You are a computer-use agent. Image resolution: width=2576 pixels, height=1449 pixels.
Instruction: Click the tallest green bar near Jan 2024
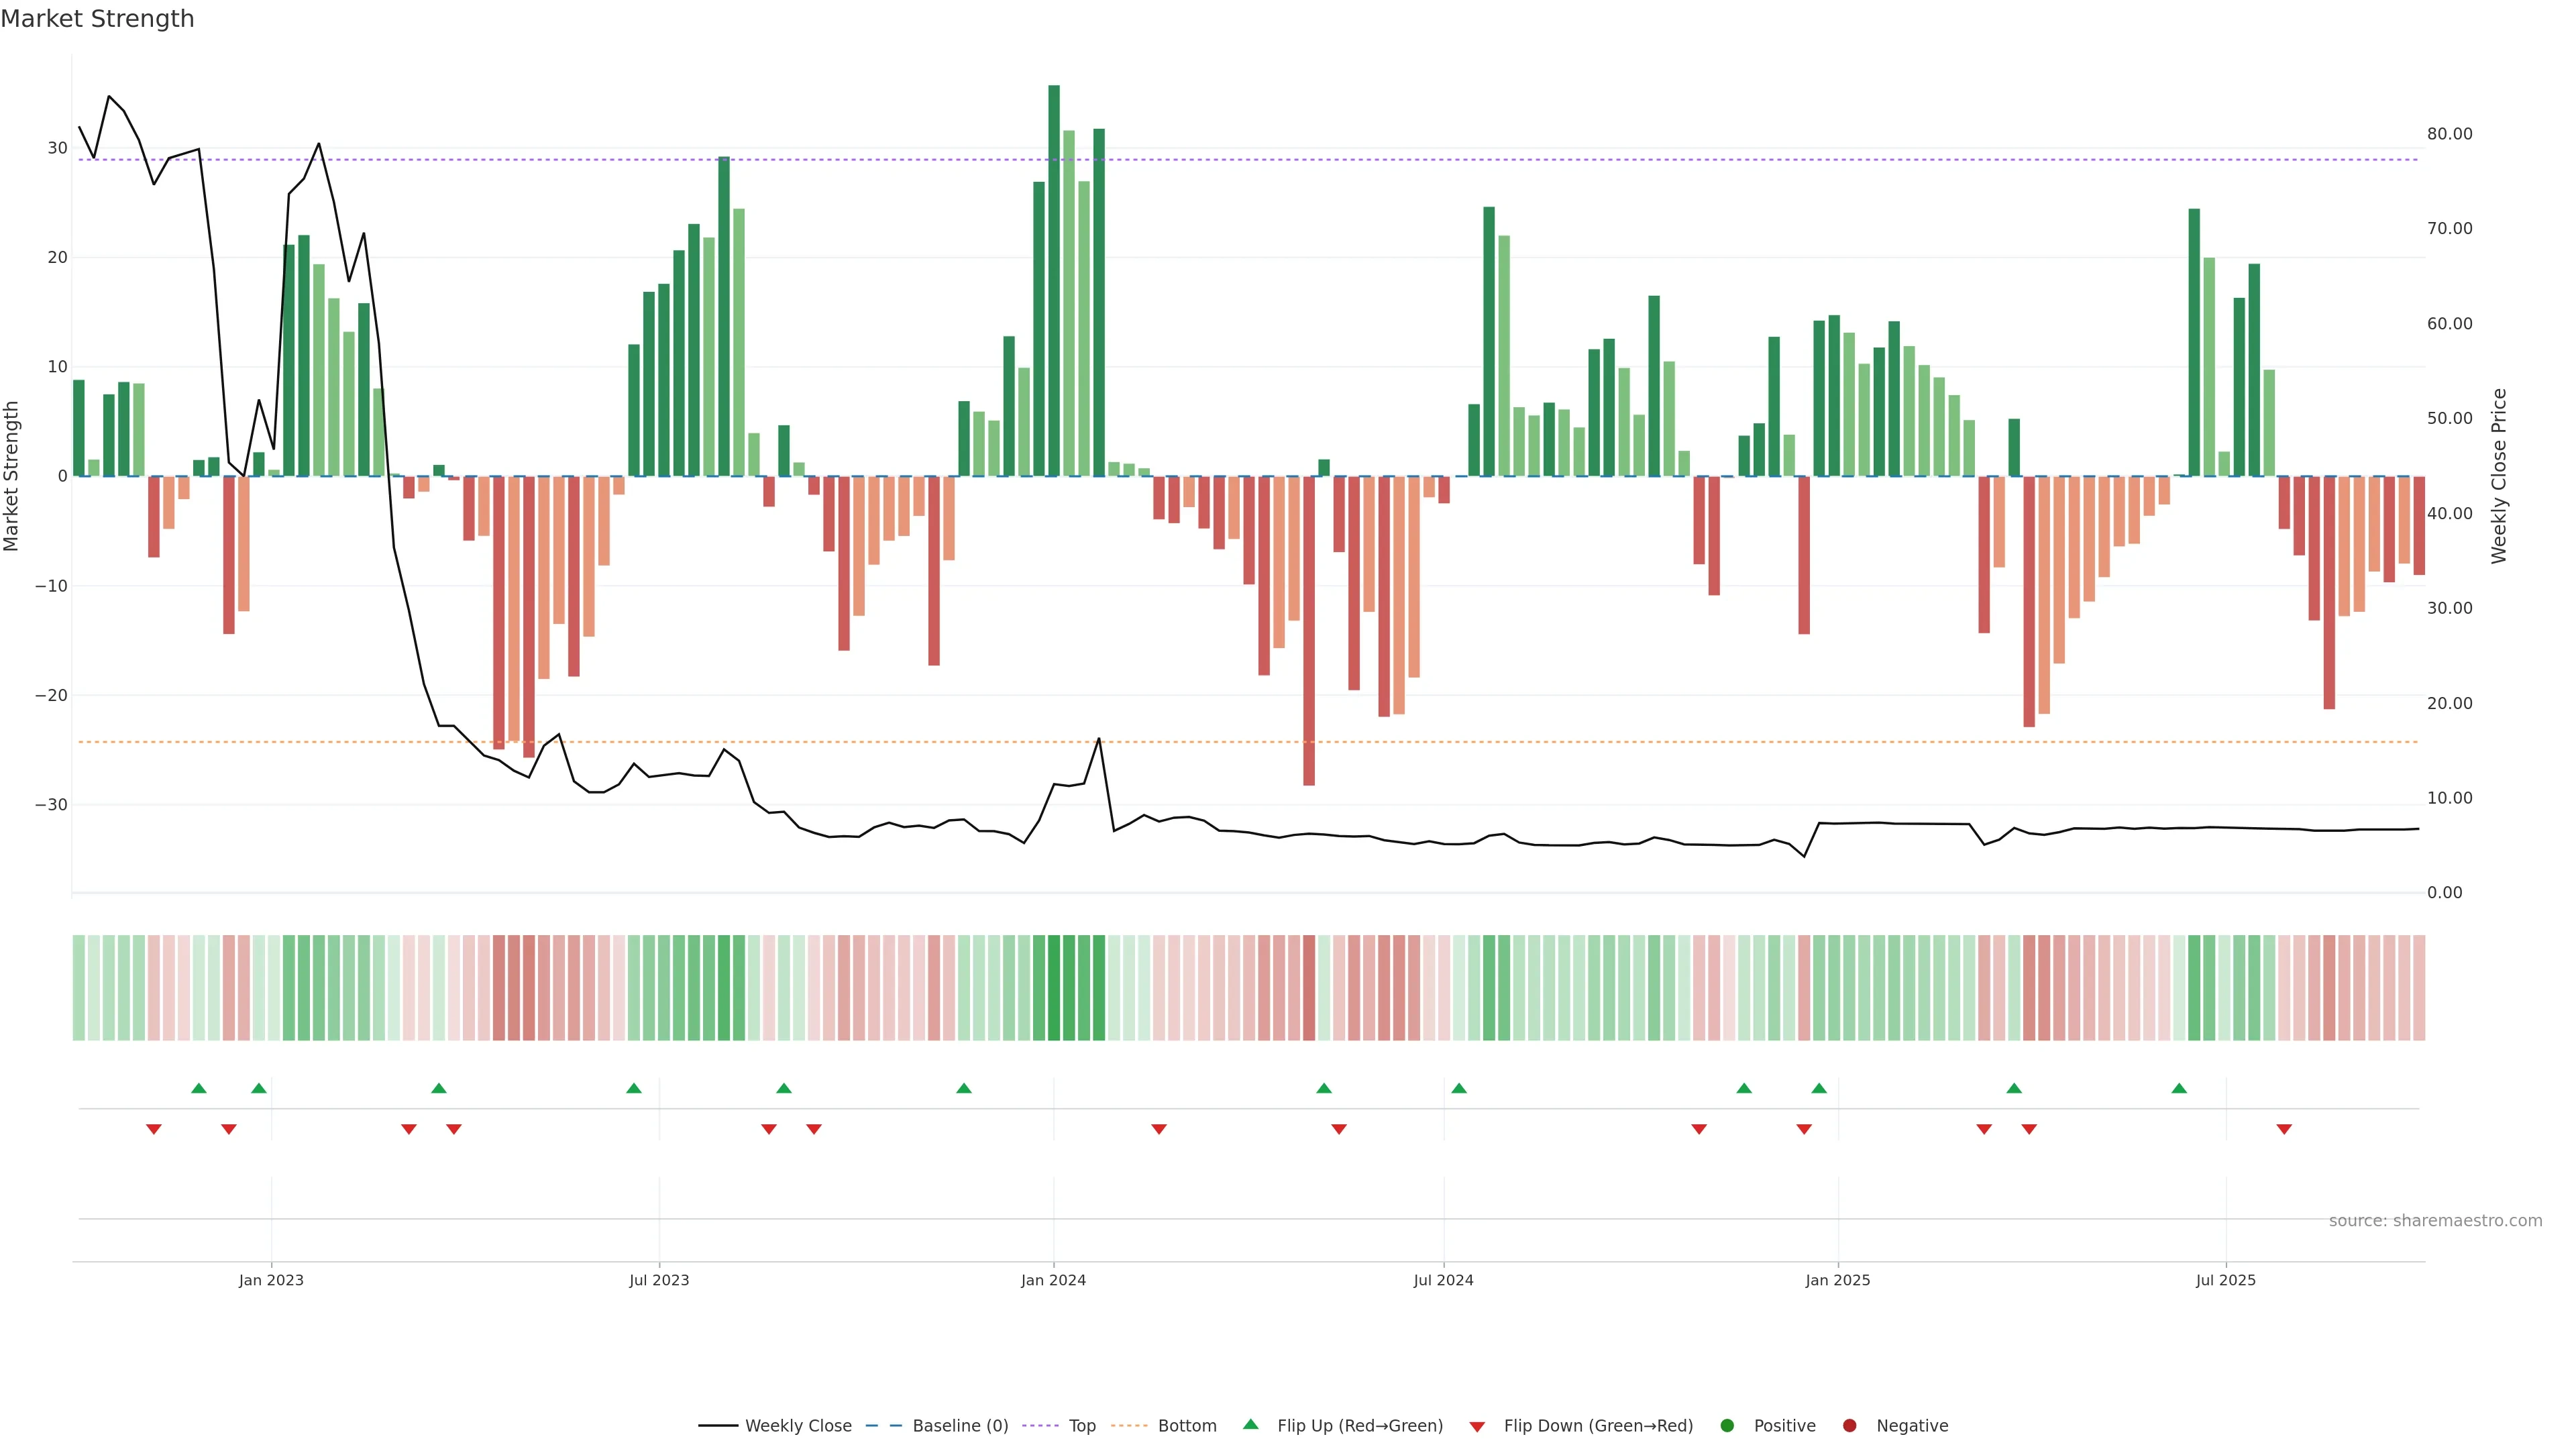point(1054,280)
